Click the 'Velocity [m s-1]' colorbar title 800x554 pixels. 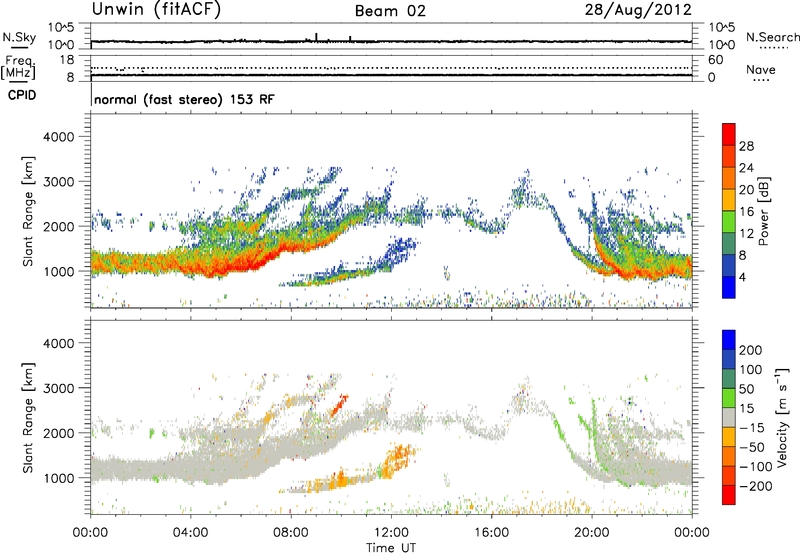pos(782,417)
